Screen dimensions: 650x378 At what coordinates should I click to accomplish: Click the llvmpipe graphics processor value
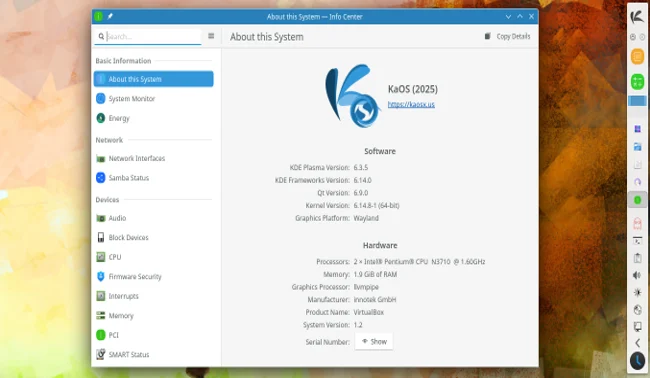[x=366, y=287]
